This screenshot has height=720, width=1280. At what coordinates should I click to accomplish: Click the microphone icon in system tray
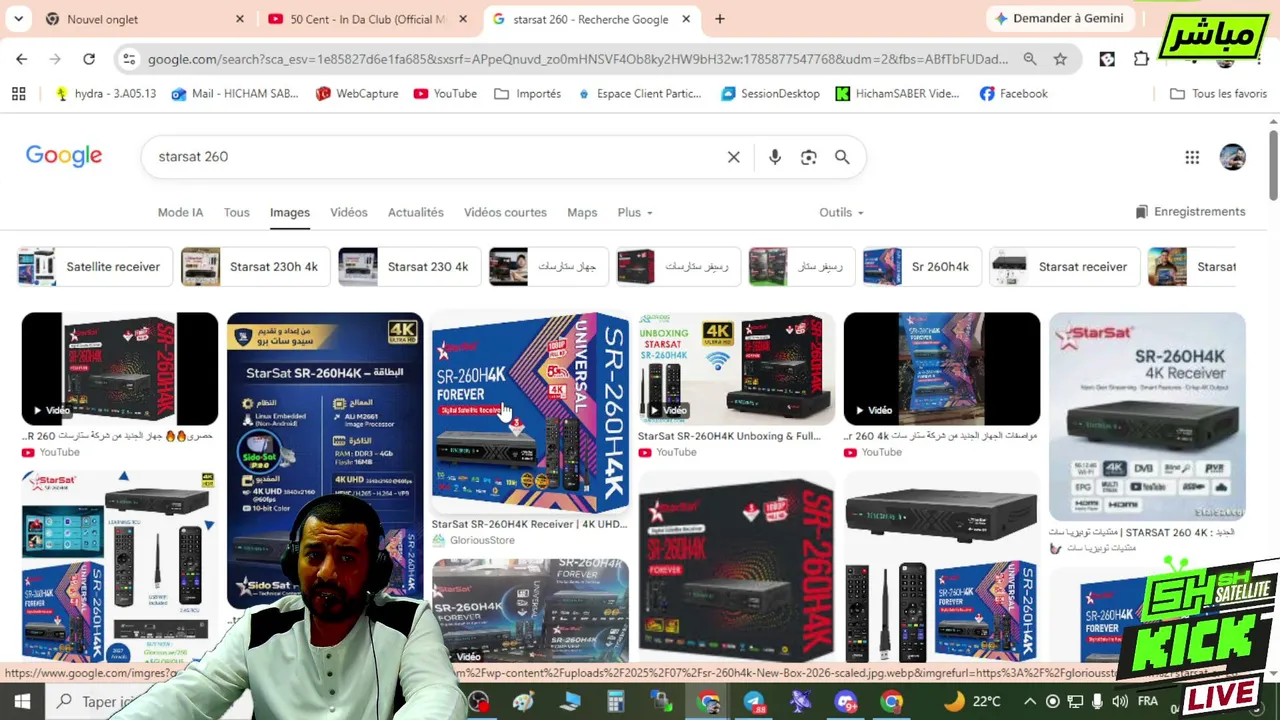(1097, 702)
